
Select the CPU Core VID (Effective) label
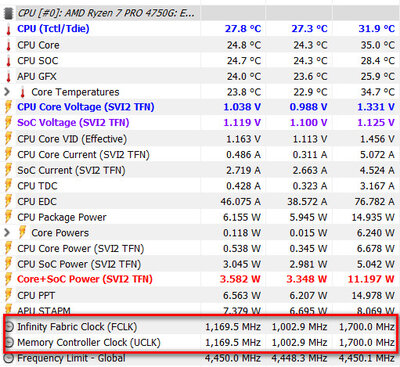(x=72, y=139)
